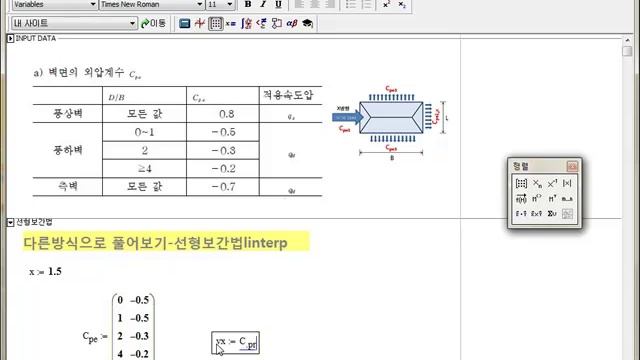
Task: Insert the matrix column M<> operator
Action: click(x=537, y=199)
